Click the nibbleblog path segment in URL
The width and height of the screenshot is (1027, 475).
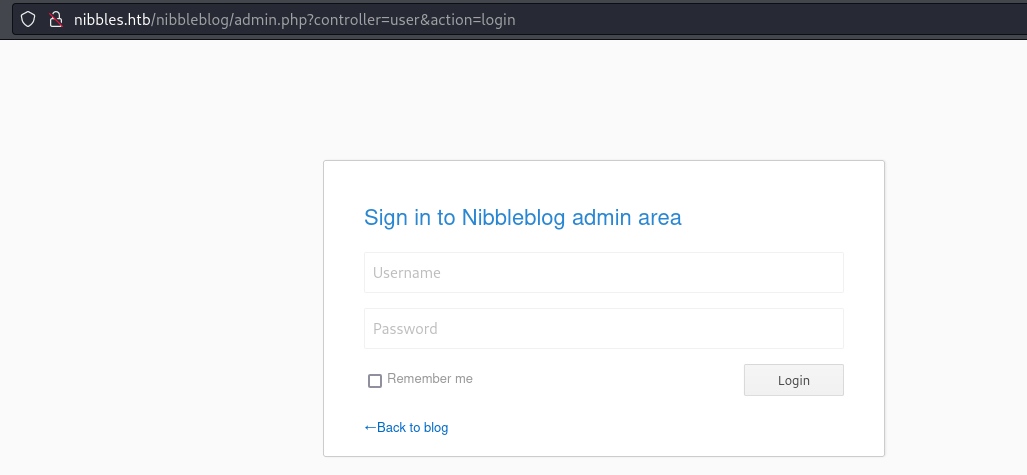click(x=193, y=20)
